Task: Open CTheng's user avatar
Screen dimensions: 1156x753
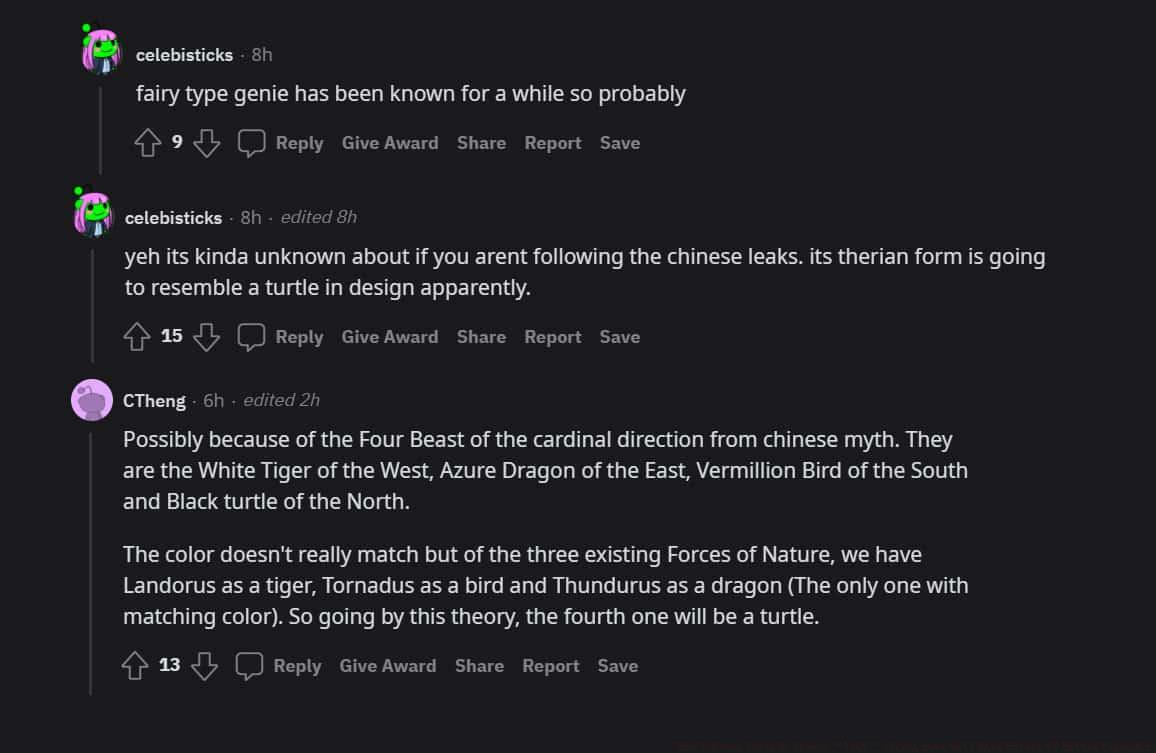Action: pos(92,400)
